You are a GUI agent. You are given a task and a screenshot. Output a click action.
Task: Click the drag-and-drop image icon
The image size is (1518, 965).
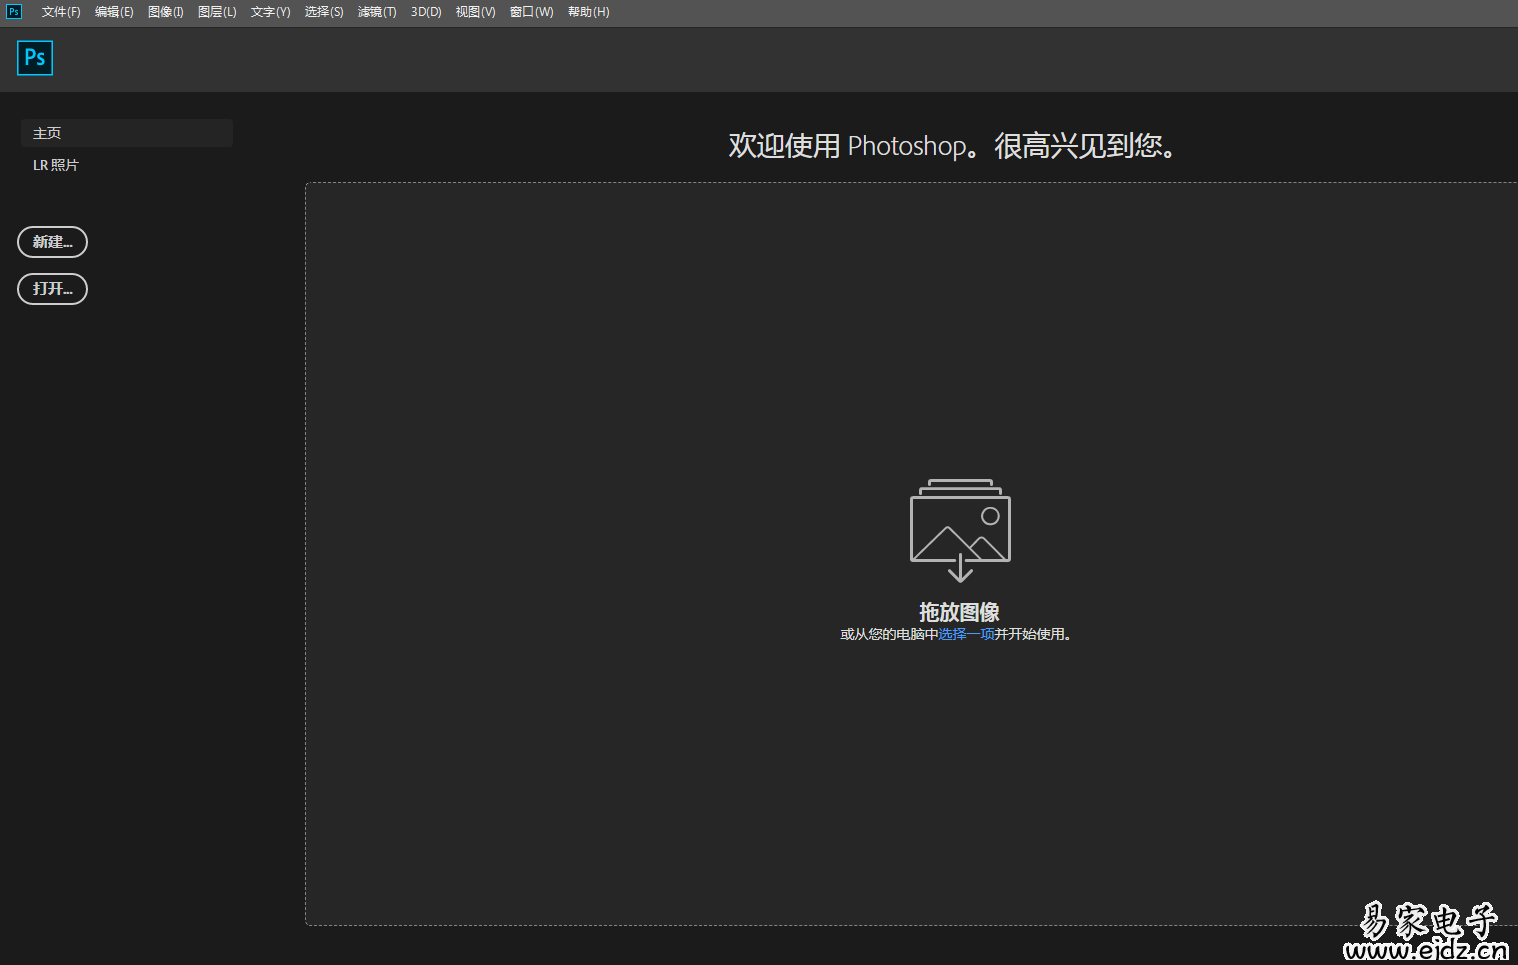click(960, 530)
